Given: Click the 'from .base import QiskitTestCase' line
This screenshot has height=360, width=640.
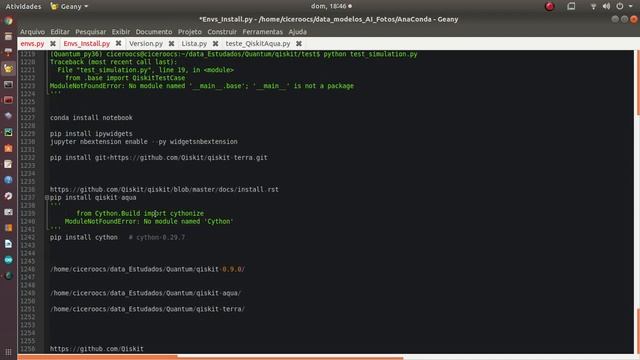Looking at the screenshot, I should pos(125,78).
